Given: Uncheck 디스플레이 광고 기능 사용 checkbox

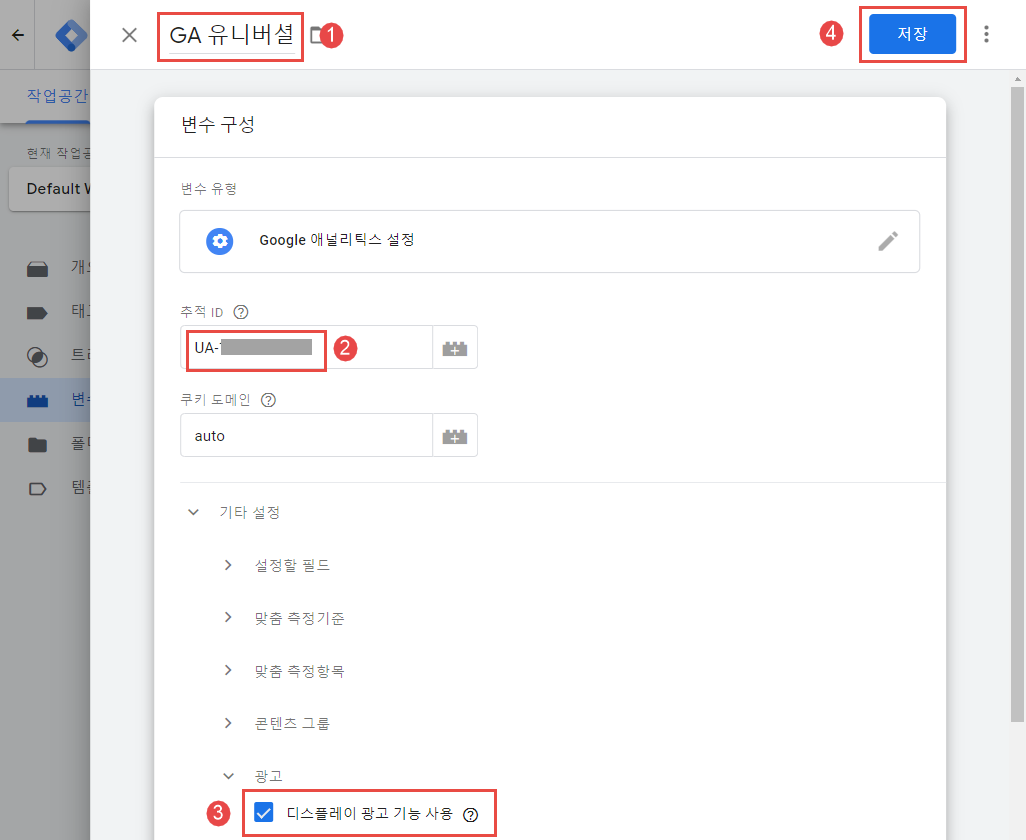Looking at the screenshot, I should click(x=264, y=813).
